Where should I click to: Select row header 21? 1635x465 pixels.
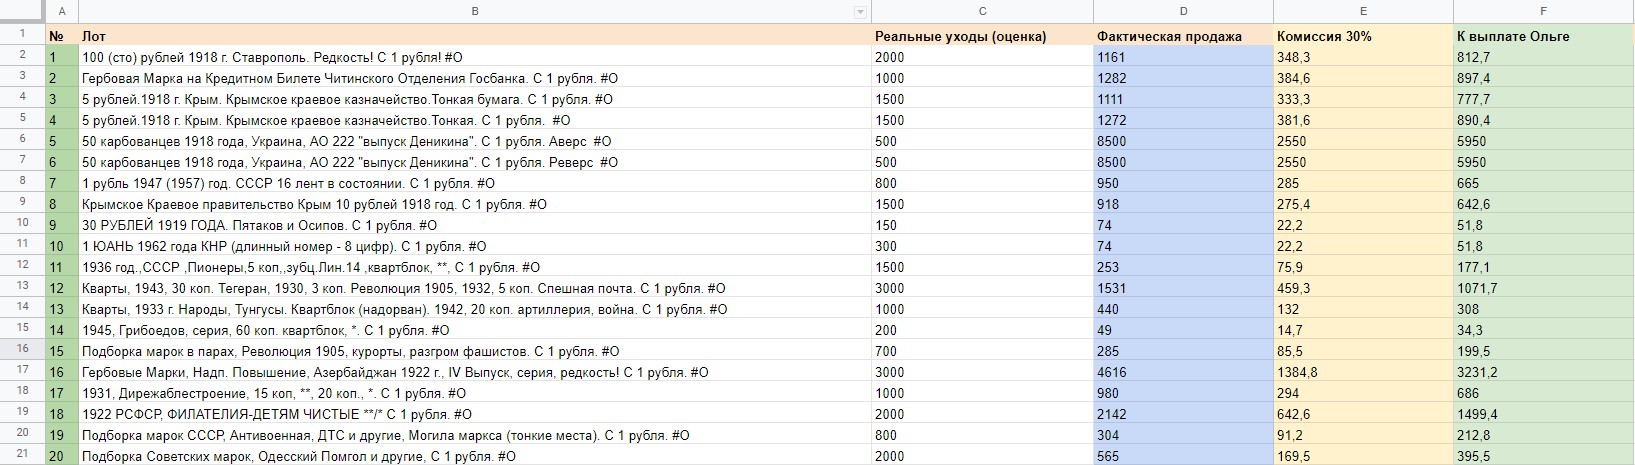click(22, 456)
